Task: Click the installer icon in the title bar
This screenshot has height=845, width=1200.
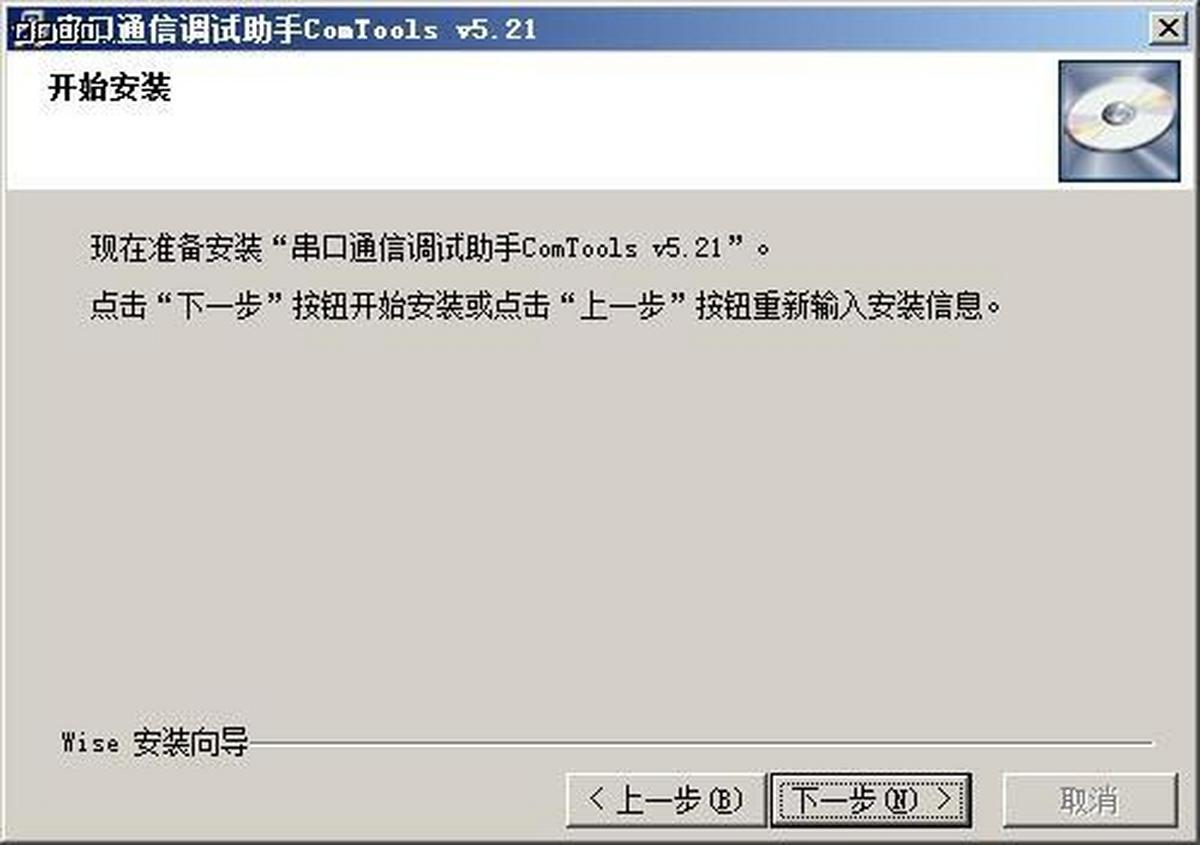Action: point(30,28)
